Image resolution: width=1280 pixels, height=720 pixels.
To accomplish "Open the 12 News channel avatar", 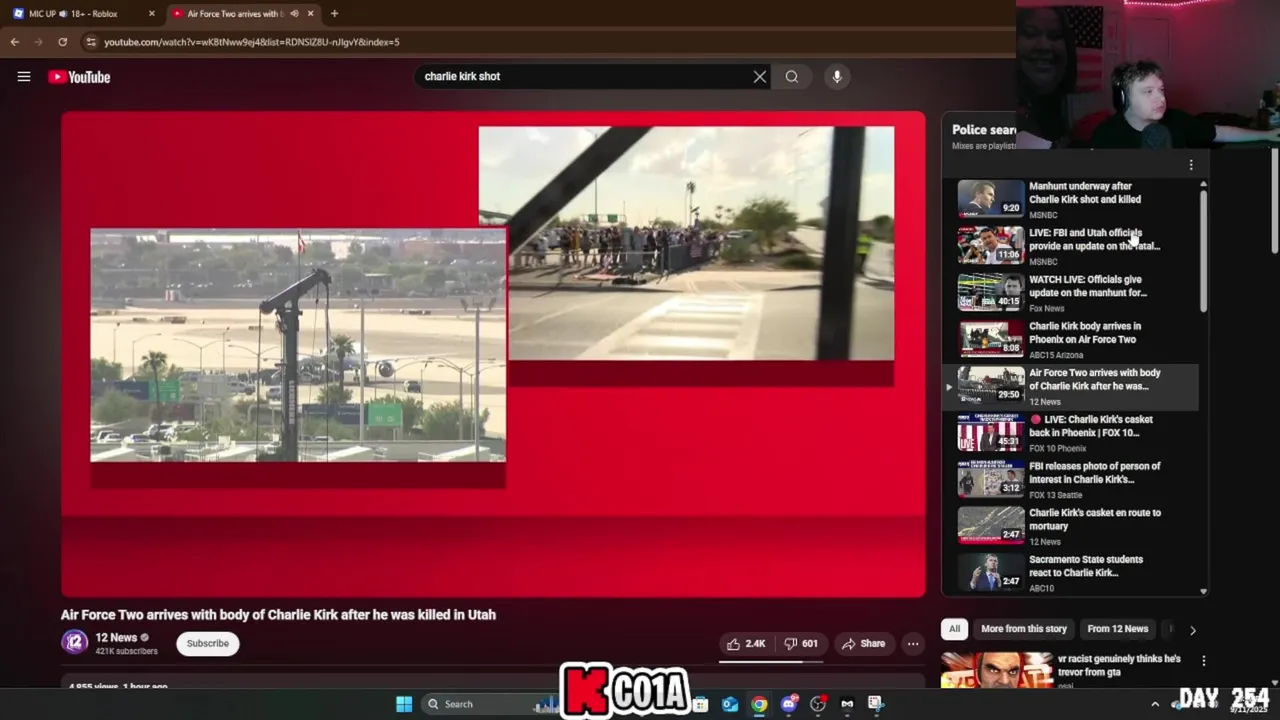I will 75,642.
